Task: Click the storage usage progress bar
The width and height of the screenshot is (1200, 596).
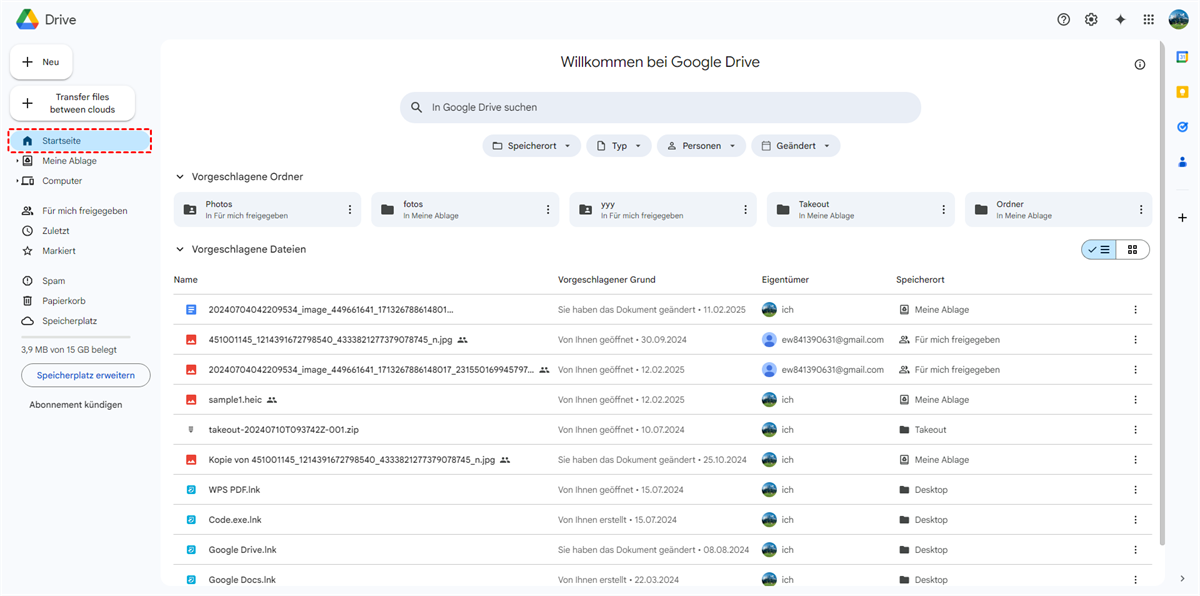Action: point(76,337)
